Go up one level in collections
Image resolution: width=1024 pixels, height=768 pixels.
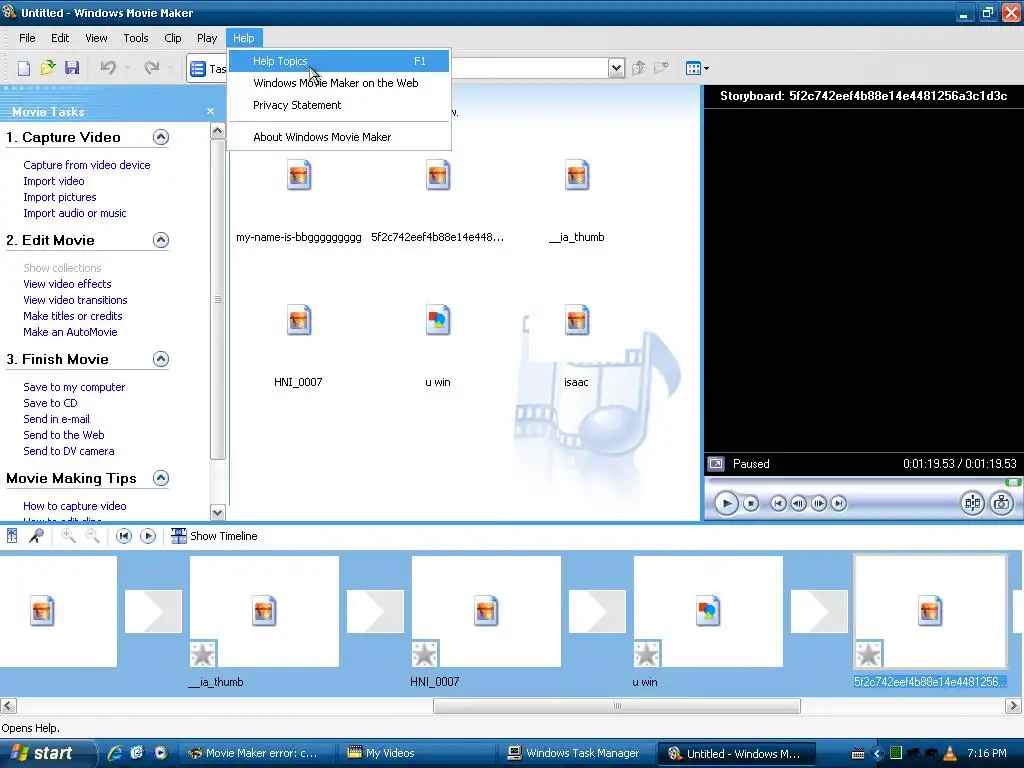(638, 68)
